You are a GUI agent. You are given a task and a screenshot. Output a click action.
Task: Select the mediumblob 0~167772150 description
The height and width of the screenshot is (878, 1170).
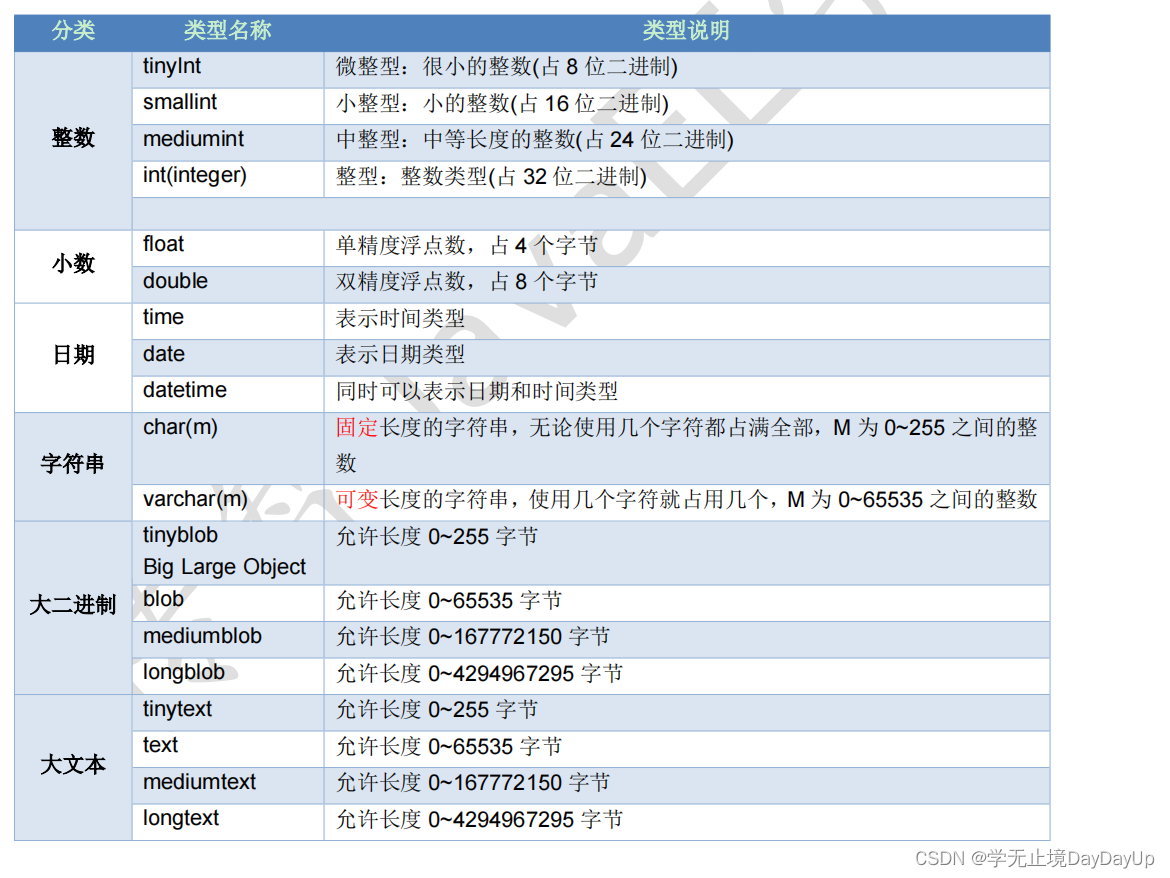click(x=686, y=639)
